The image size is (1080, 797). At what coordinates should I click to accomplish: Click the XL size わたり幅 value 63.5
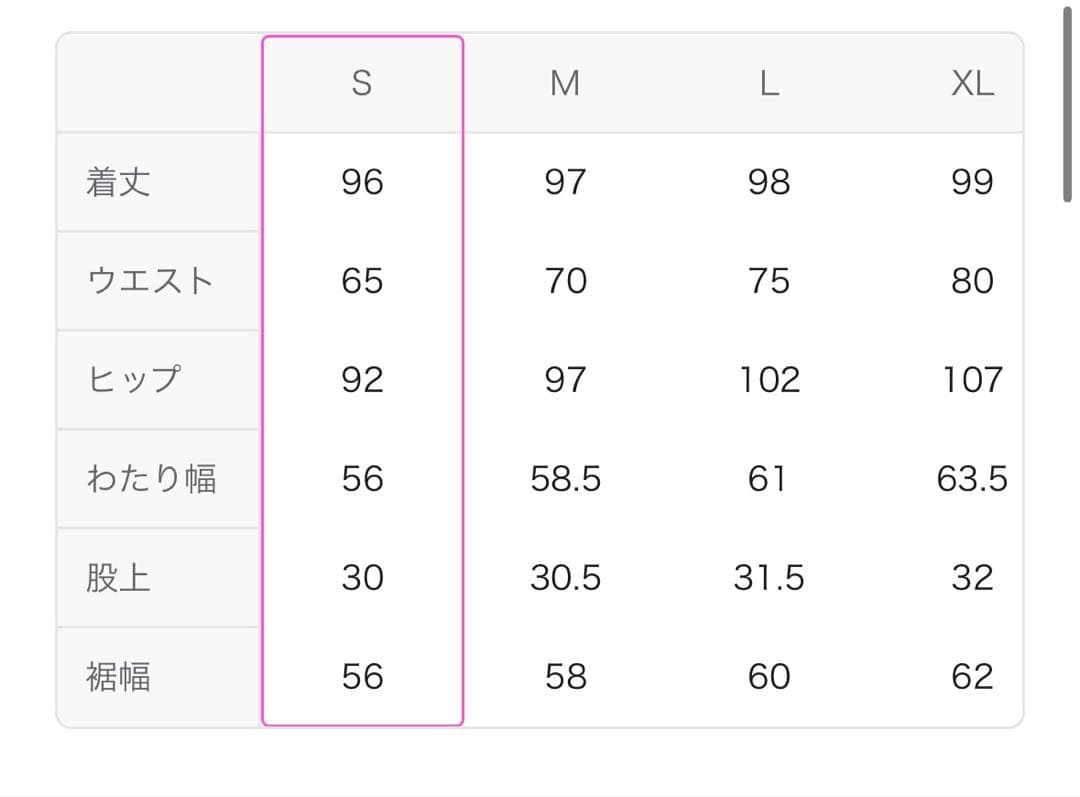click(x=972, y=479)
